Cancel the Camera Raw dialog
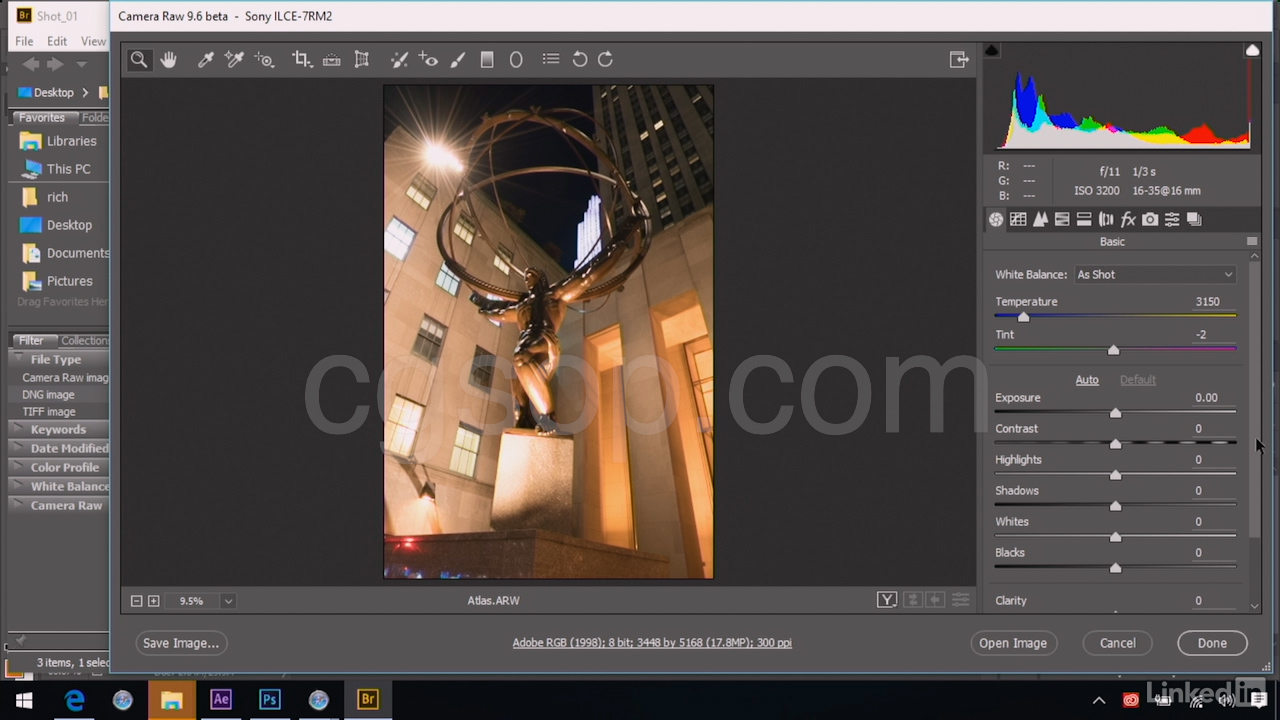 click(1117, 643)
